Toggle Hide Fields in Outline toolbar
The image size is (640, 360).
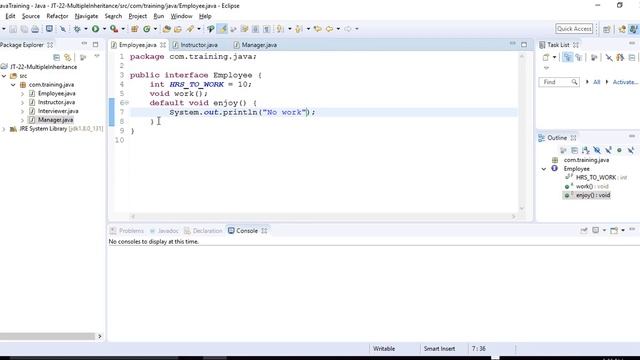pos(597,150)
